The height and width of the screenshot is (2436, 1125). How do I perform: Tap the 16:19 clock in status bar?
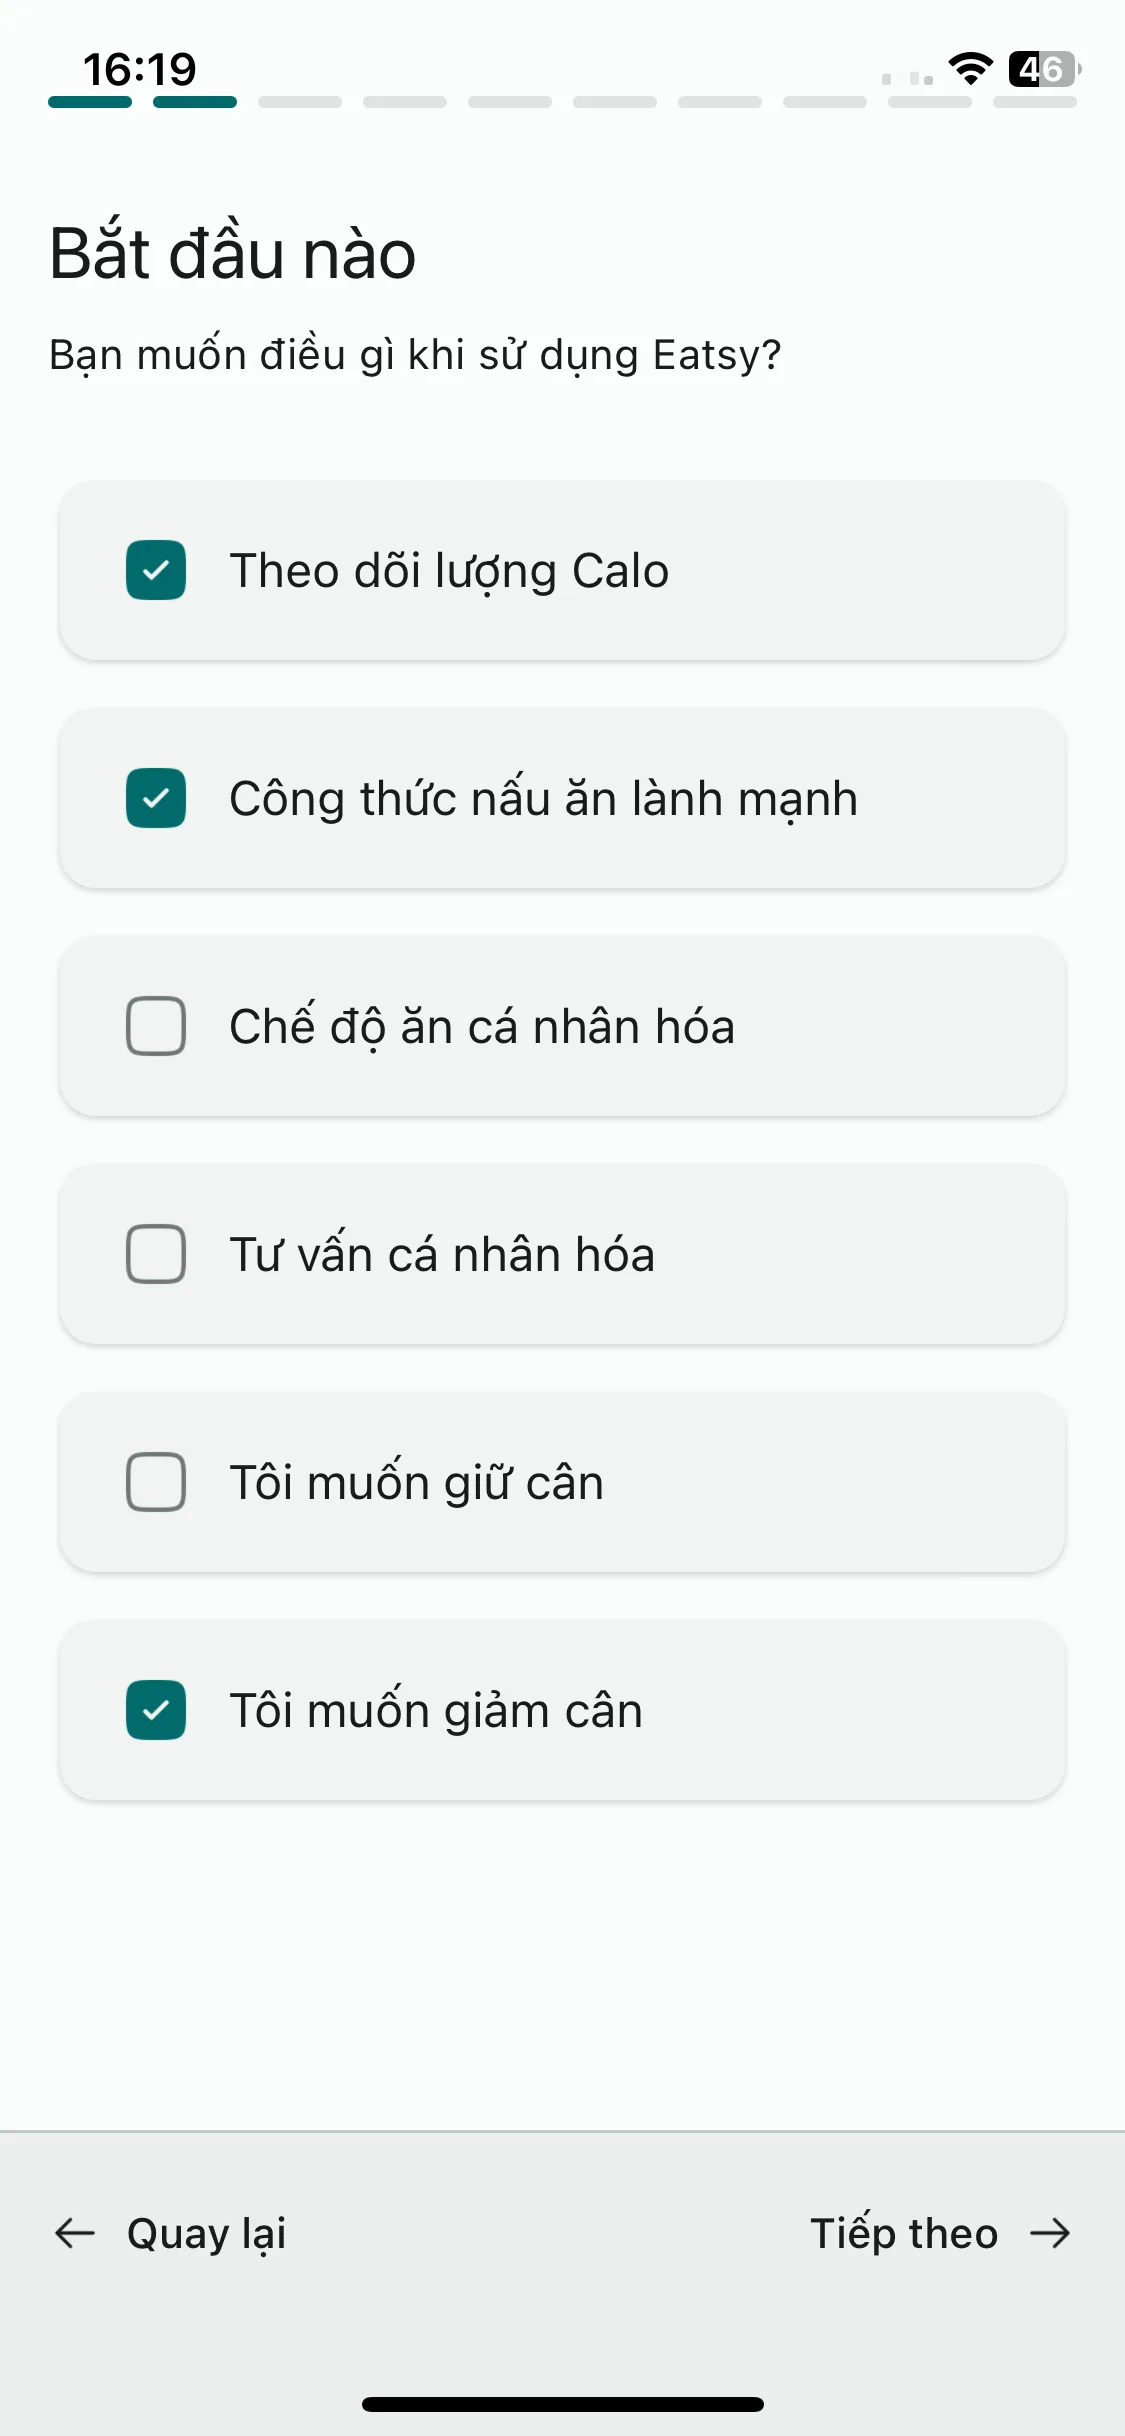(x=140, y=69)
